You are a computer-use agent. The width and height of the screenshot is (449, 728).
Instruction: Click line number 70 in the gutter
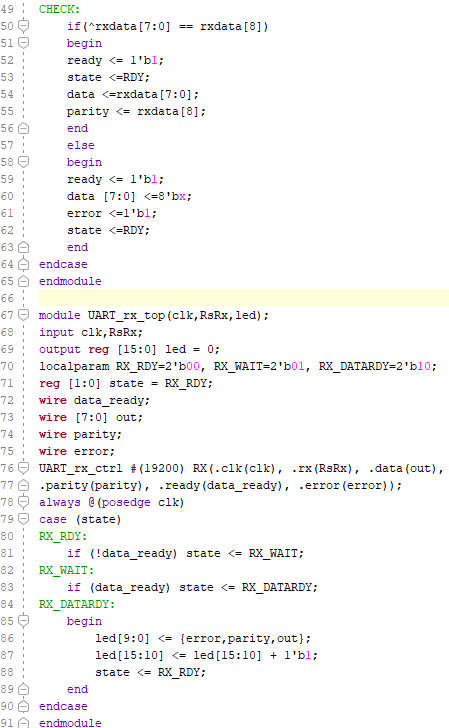(x=7, y=366)
